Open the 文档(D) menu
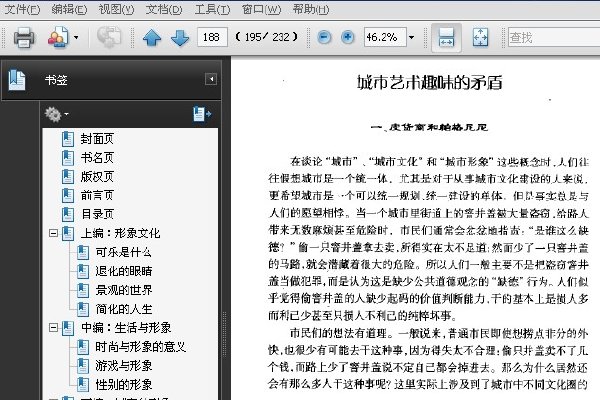The image size is (600, 400). click(164, 9)
